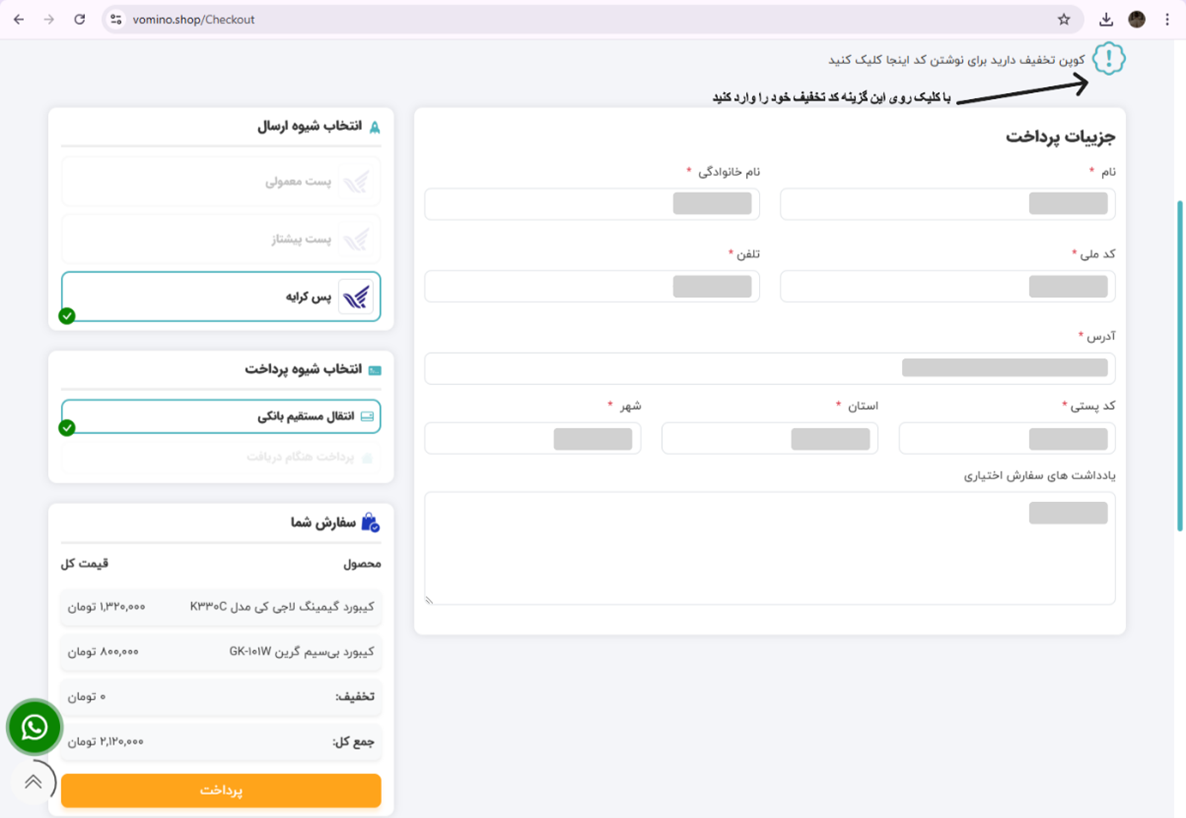
Task: Choose انتقال مستقیم بانکی payment method
Action: (221, 416)
